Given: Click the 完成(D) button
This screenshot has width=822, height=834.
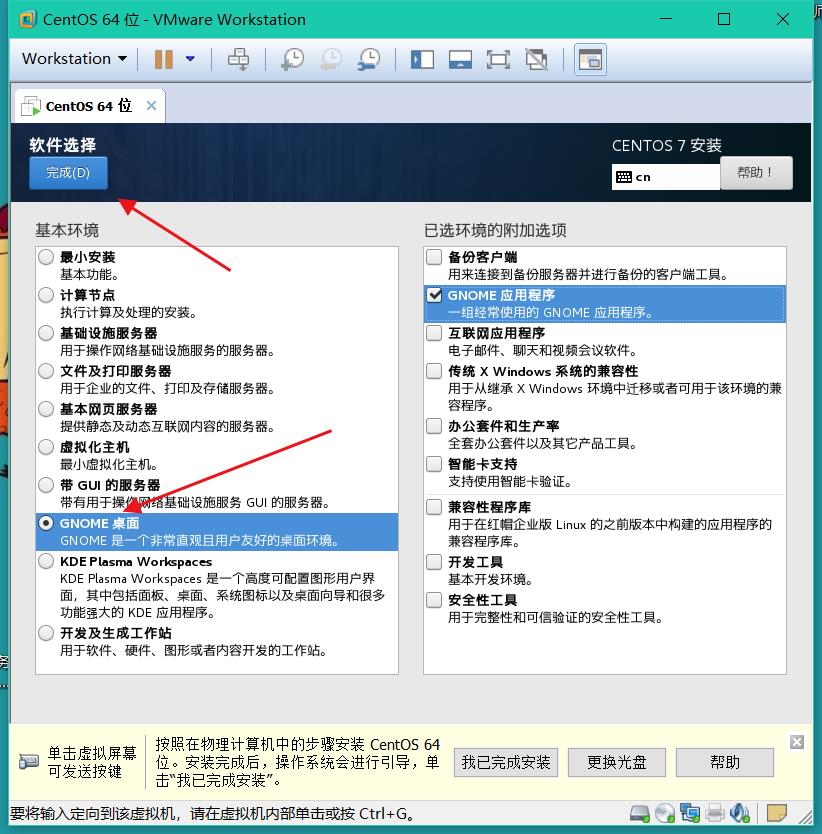Looking at the screenshot, I should point(68,173).
